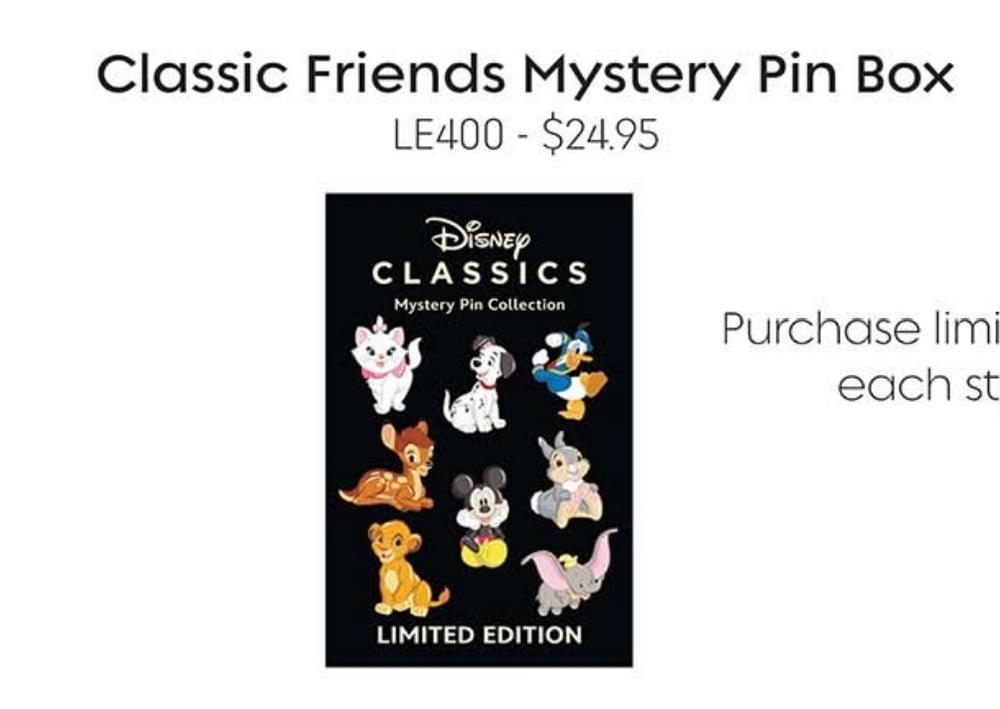This screenshot has height=709, width=1000.
Task: Click the LE400 - $24.95 price text
Action: point(526,135)
